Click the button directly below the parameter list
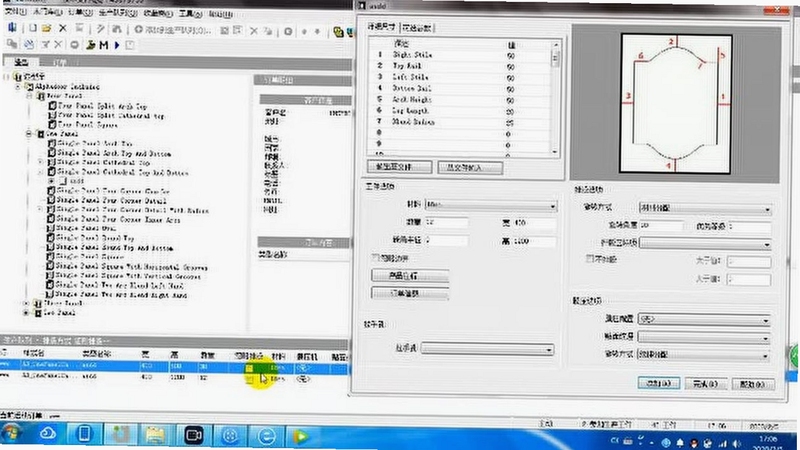The image size is (800, 450). tap(399, 167)
